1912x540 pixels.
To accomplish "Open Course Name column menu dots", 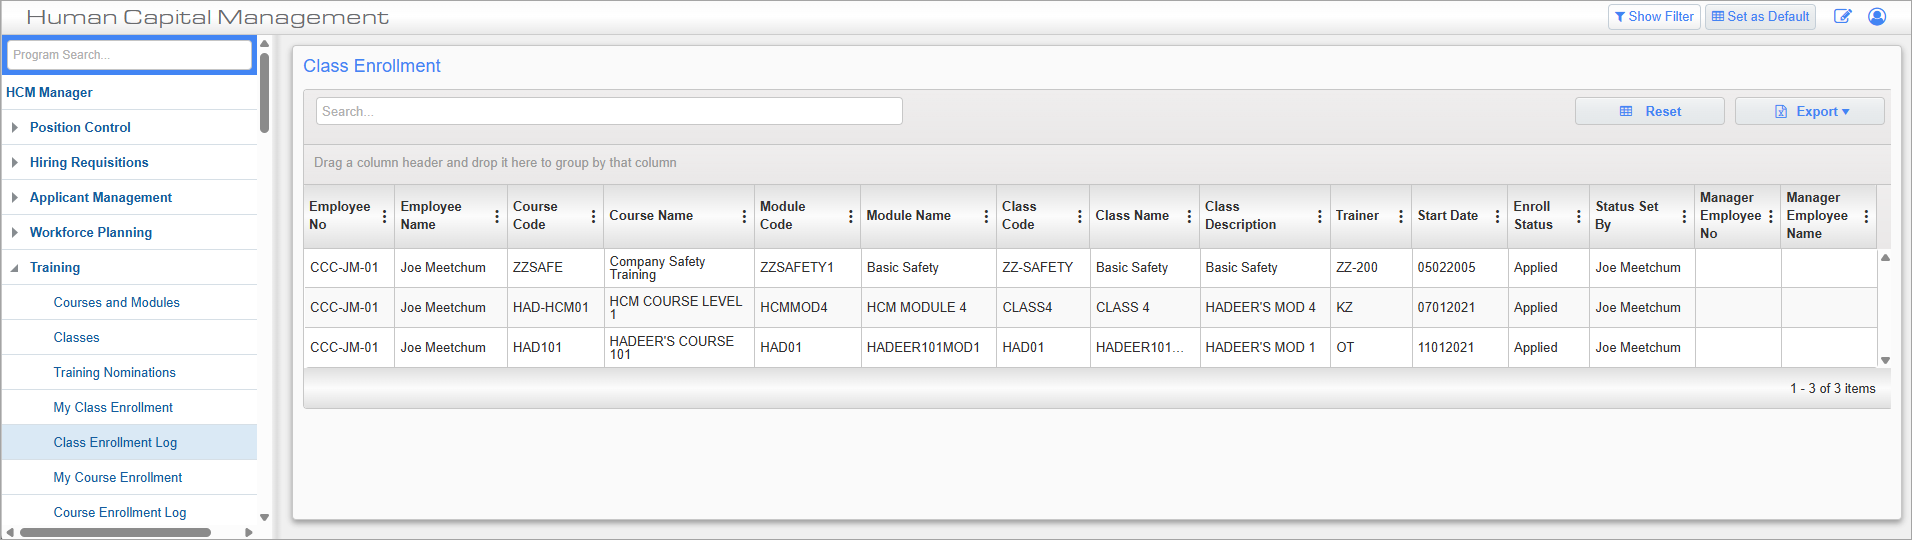I will (744, 216).
